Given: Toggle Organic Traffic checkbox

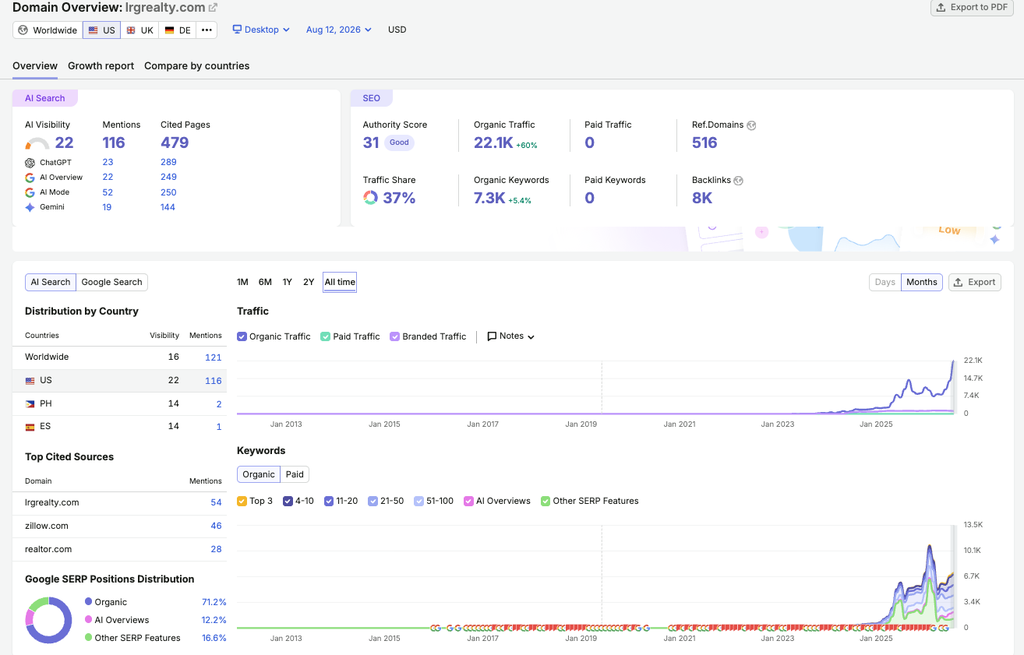Looking at the screenshot, I should coord(242,336).
